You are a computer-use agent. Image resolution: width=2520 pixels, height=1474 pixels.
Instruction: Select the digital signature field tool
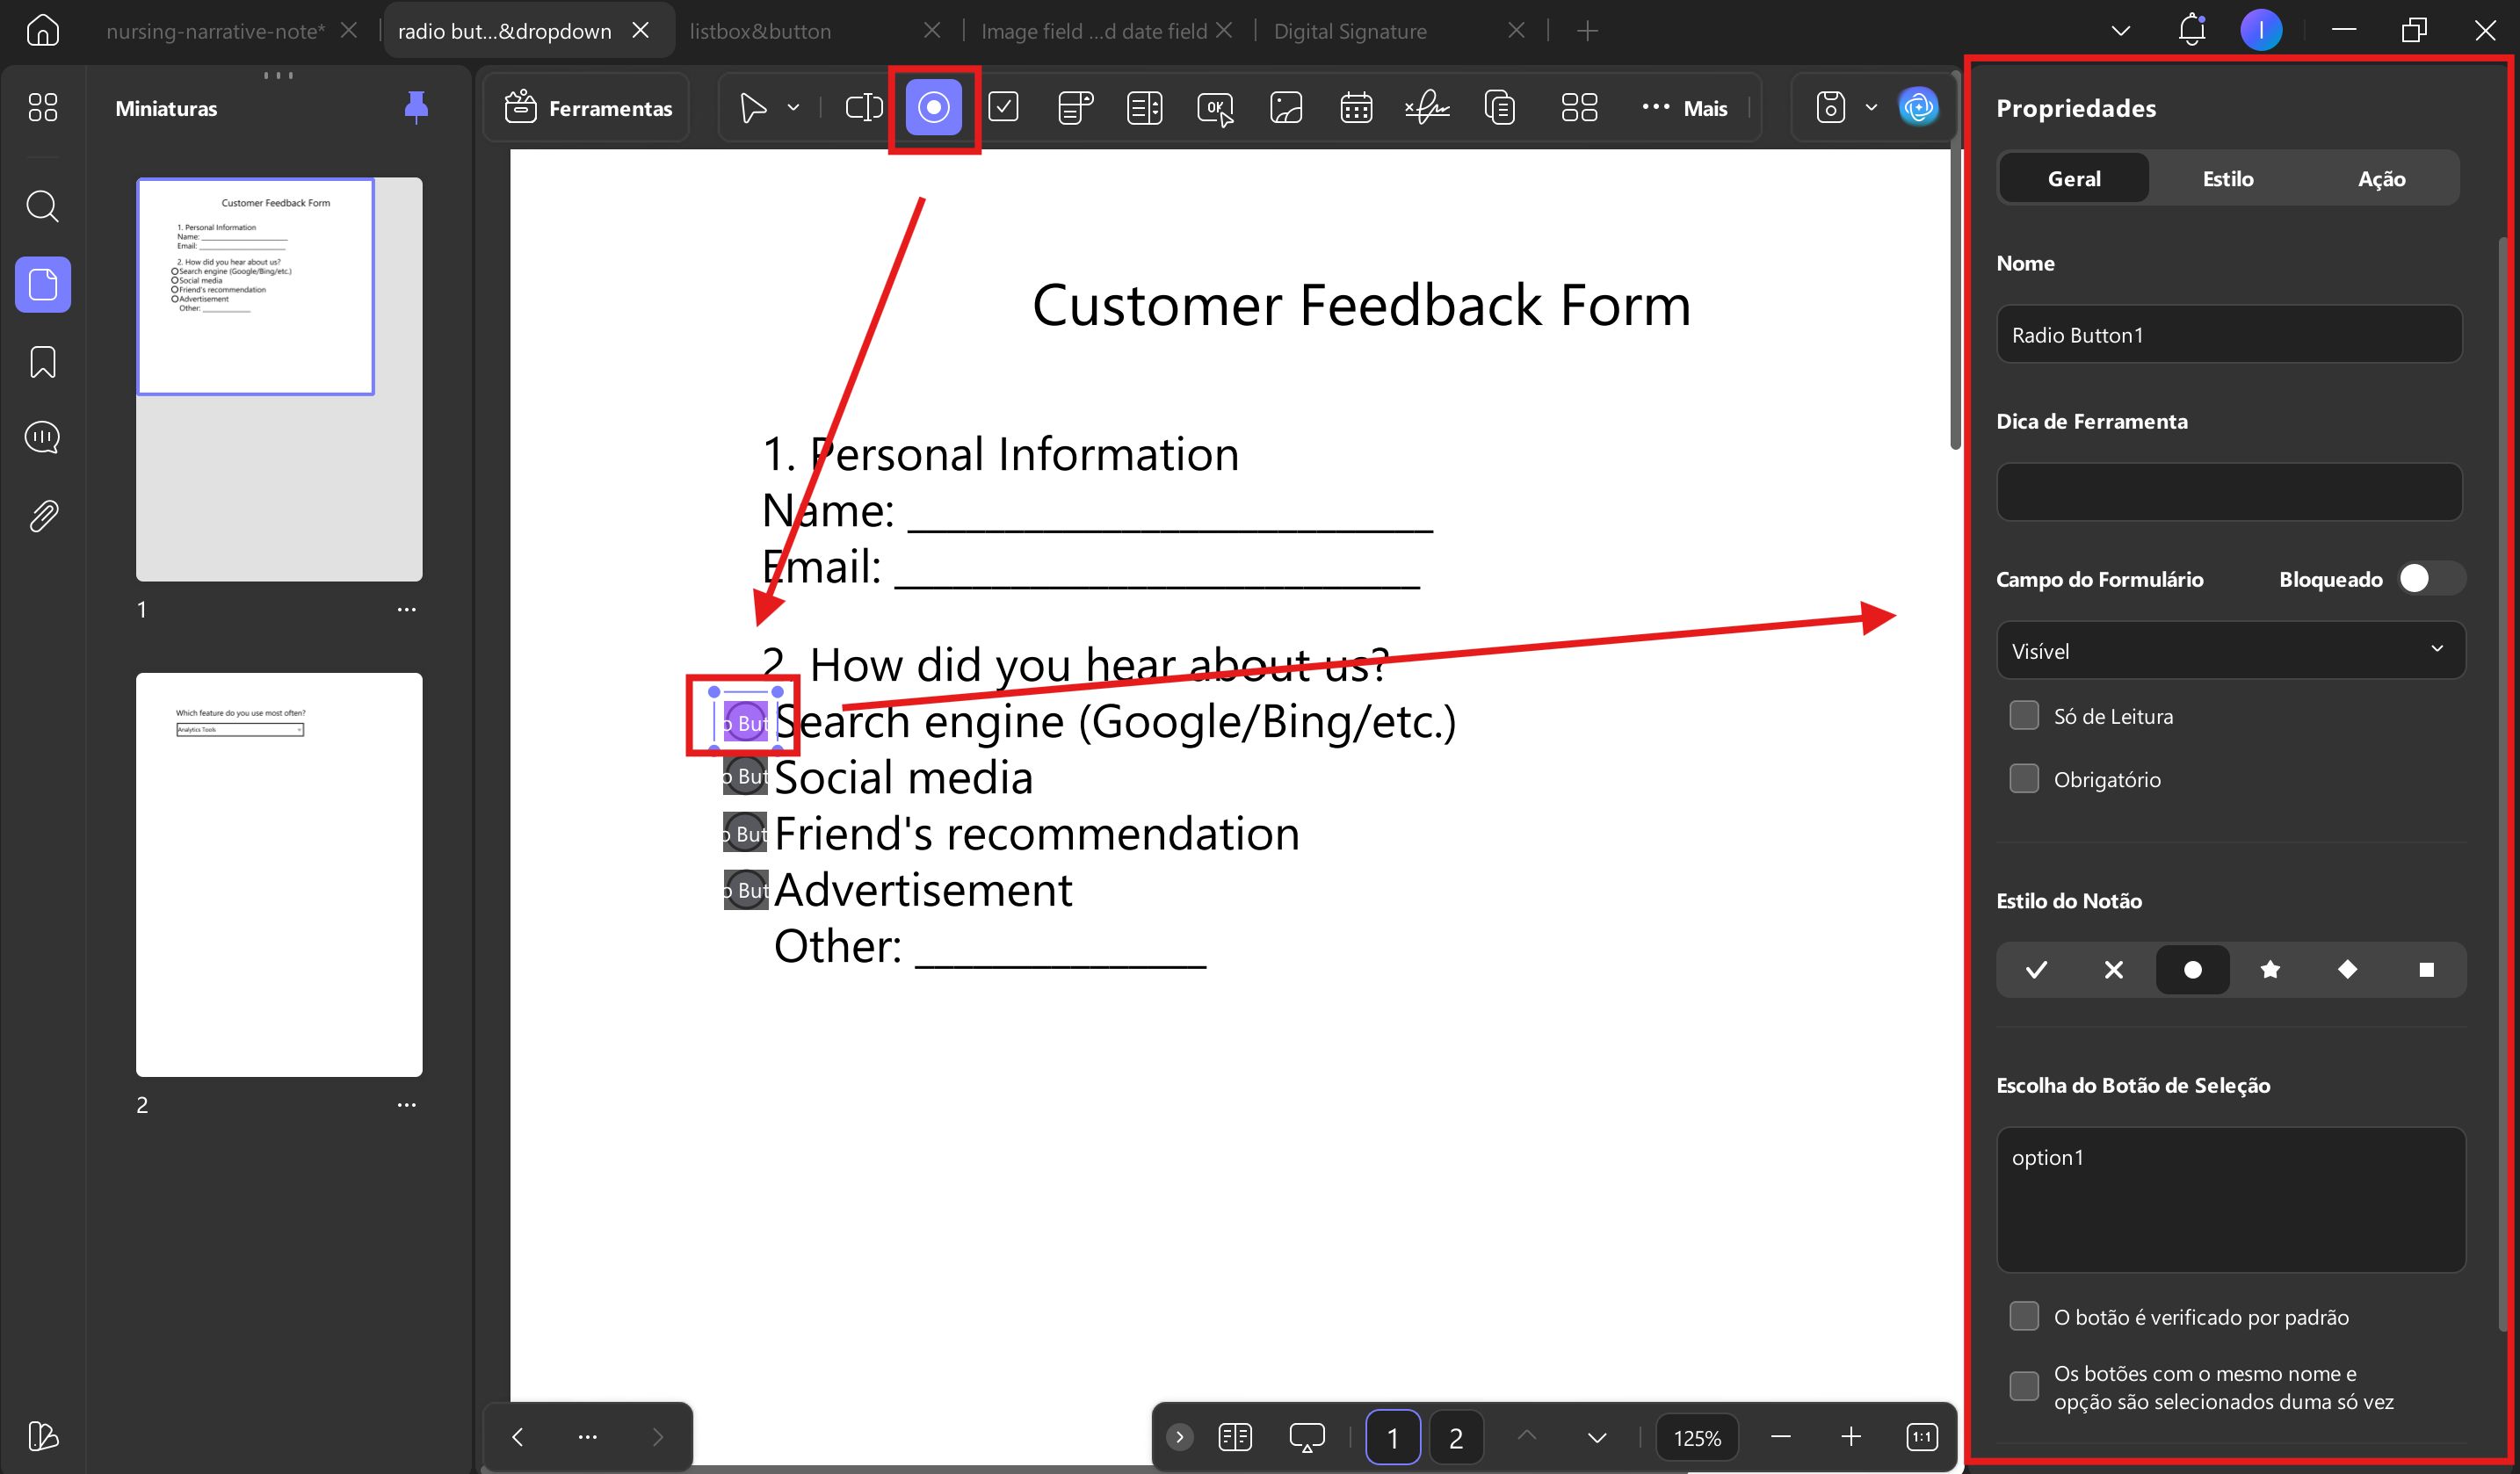click(x=1427, y=107)
